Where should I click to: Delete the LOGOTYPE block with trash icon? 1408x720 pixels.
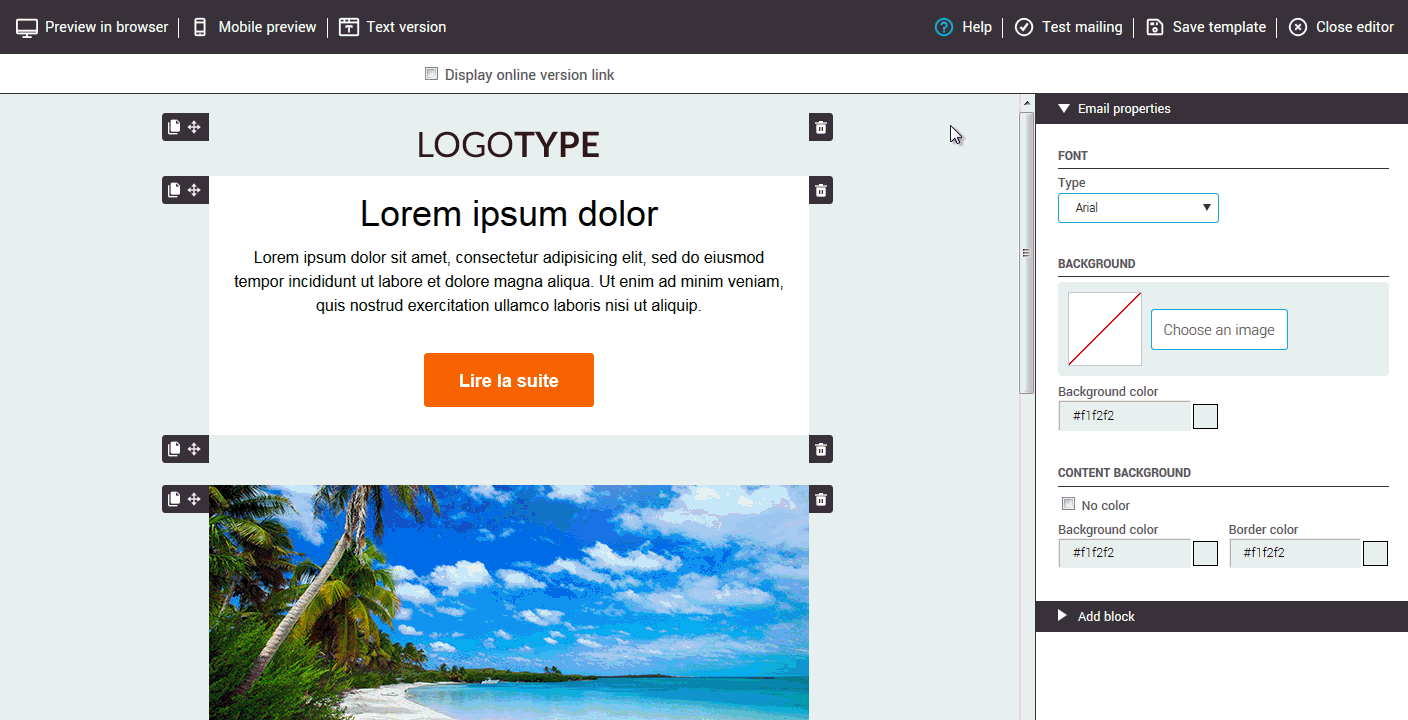[x=821, y=127]
